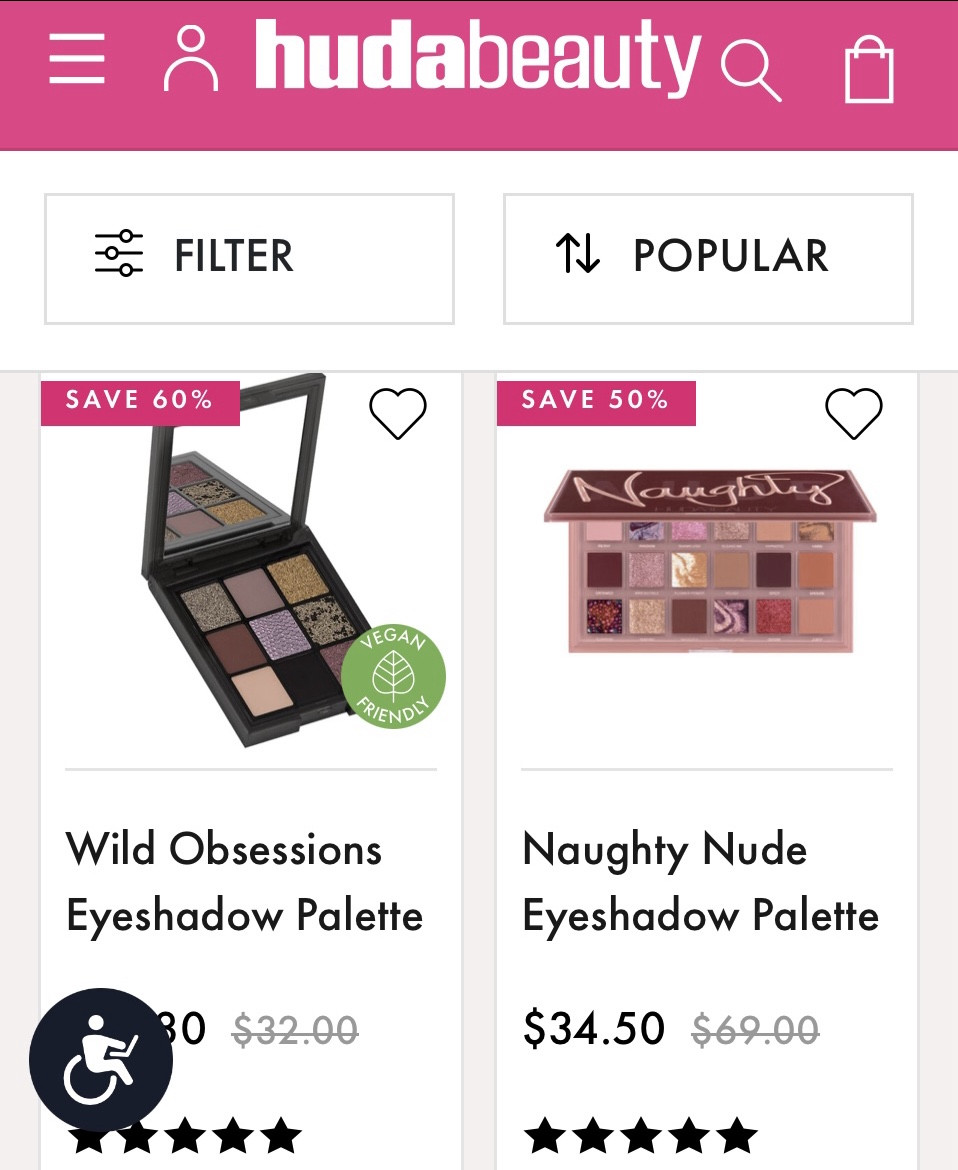Open Naughty Nude Eyeshadow Palette link
This screenshot has width=958, height=1170.
point(700,880)
